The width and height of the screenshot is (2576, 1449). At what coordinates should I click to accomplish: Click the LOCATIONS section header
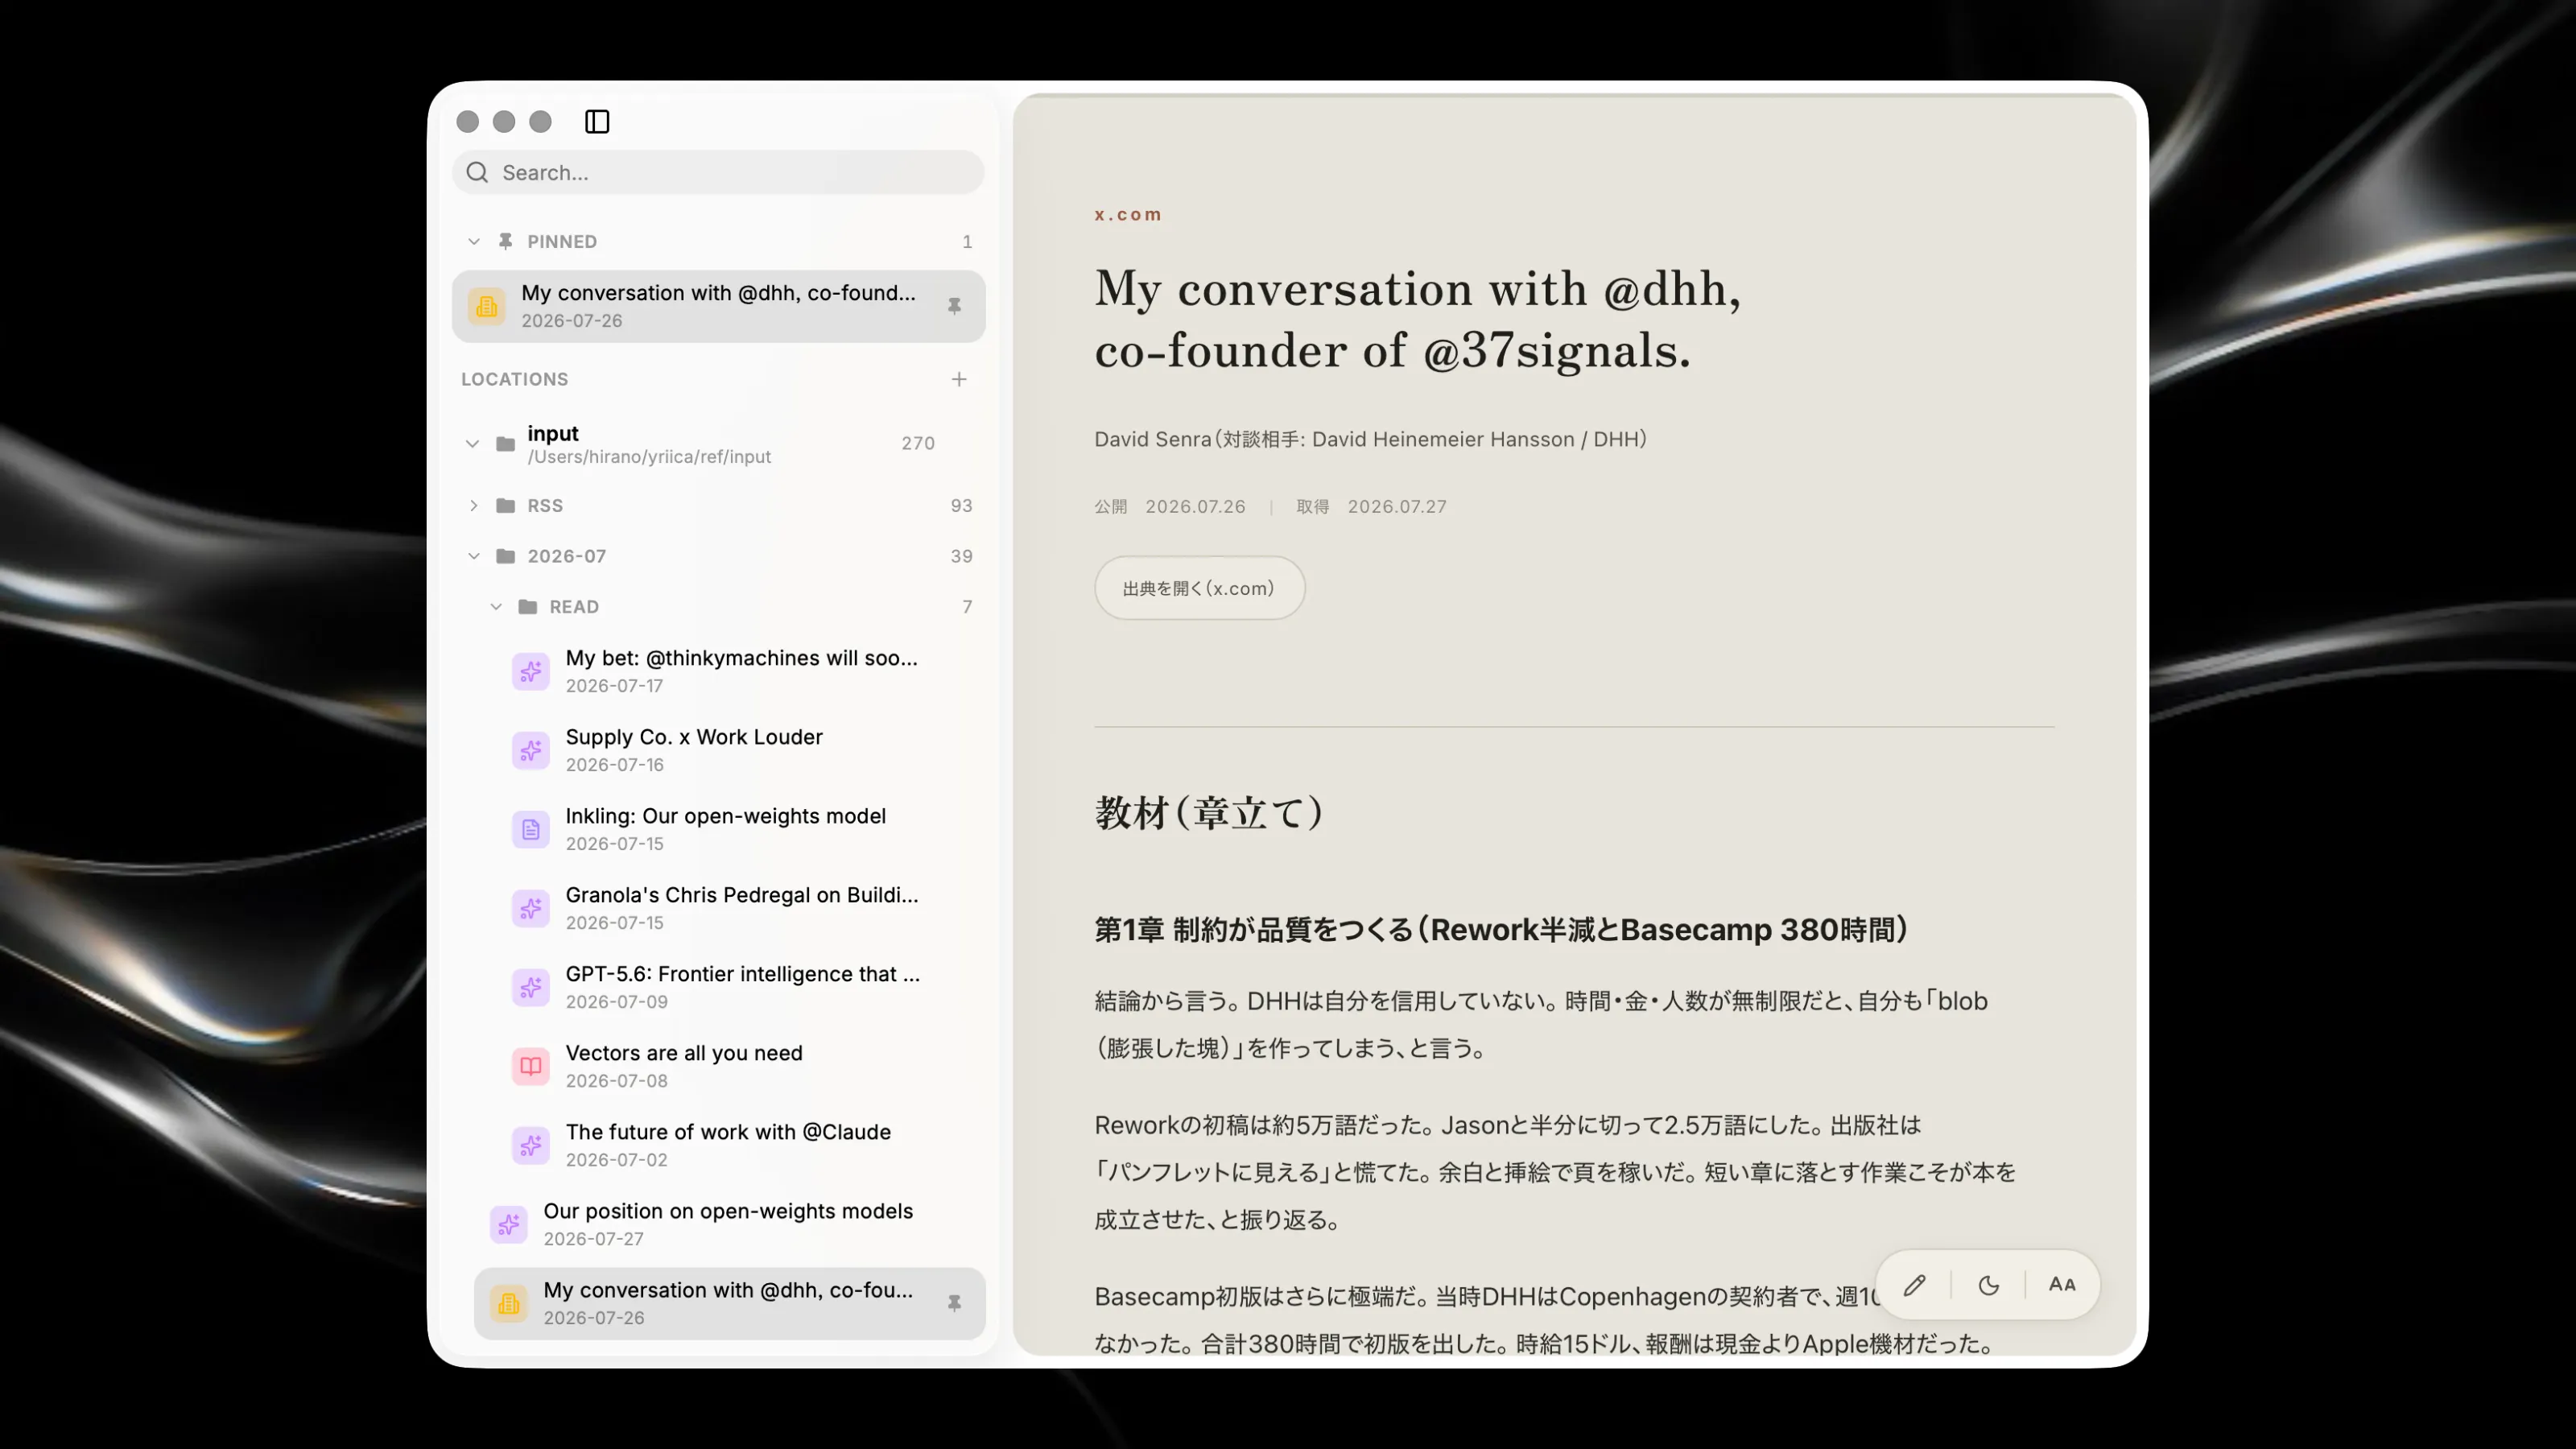tap(514, 379)
